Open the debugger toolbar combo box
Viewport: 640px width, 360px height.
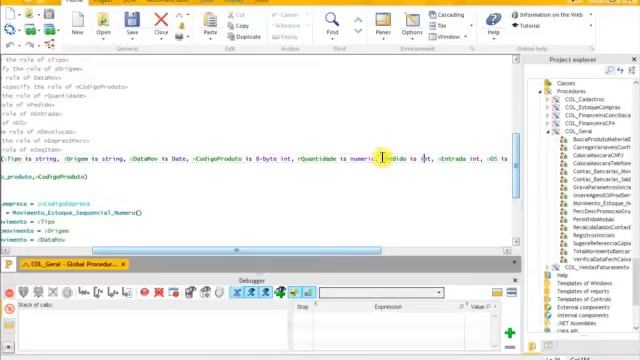381,293
